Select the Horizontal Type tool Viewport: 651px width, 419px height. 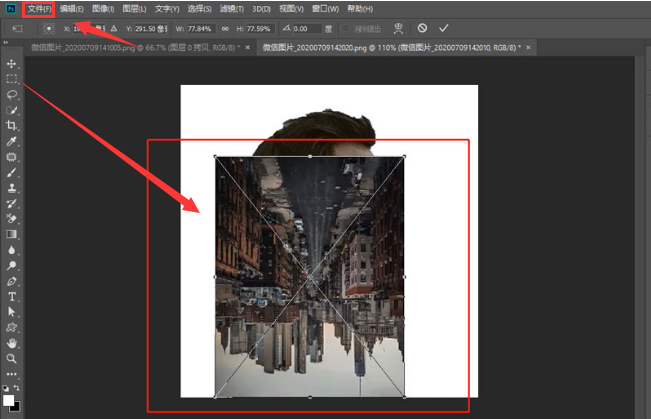[12, 296]
